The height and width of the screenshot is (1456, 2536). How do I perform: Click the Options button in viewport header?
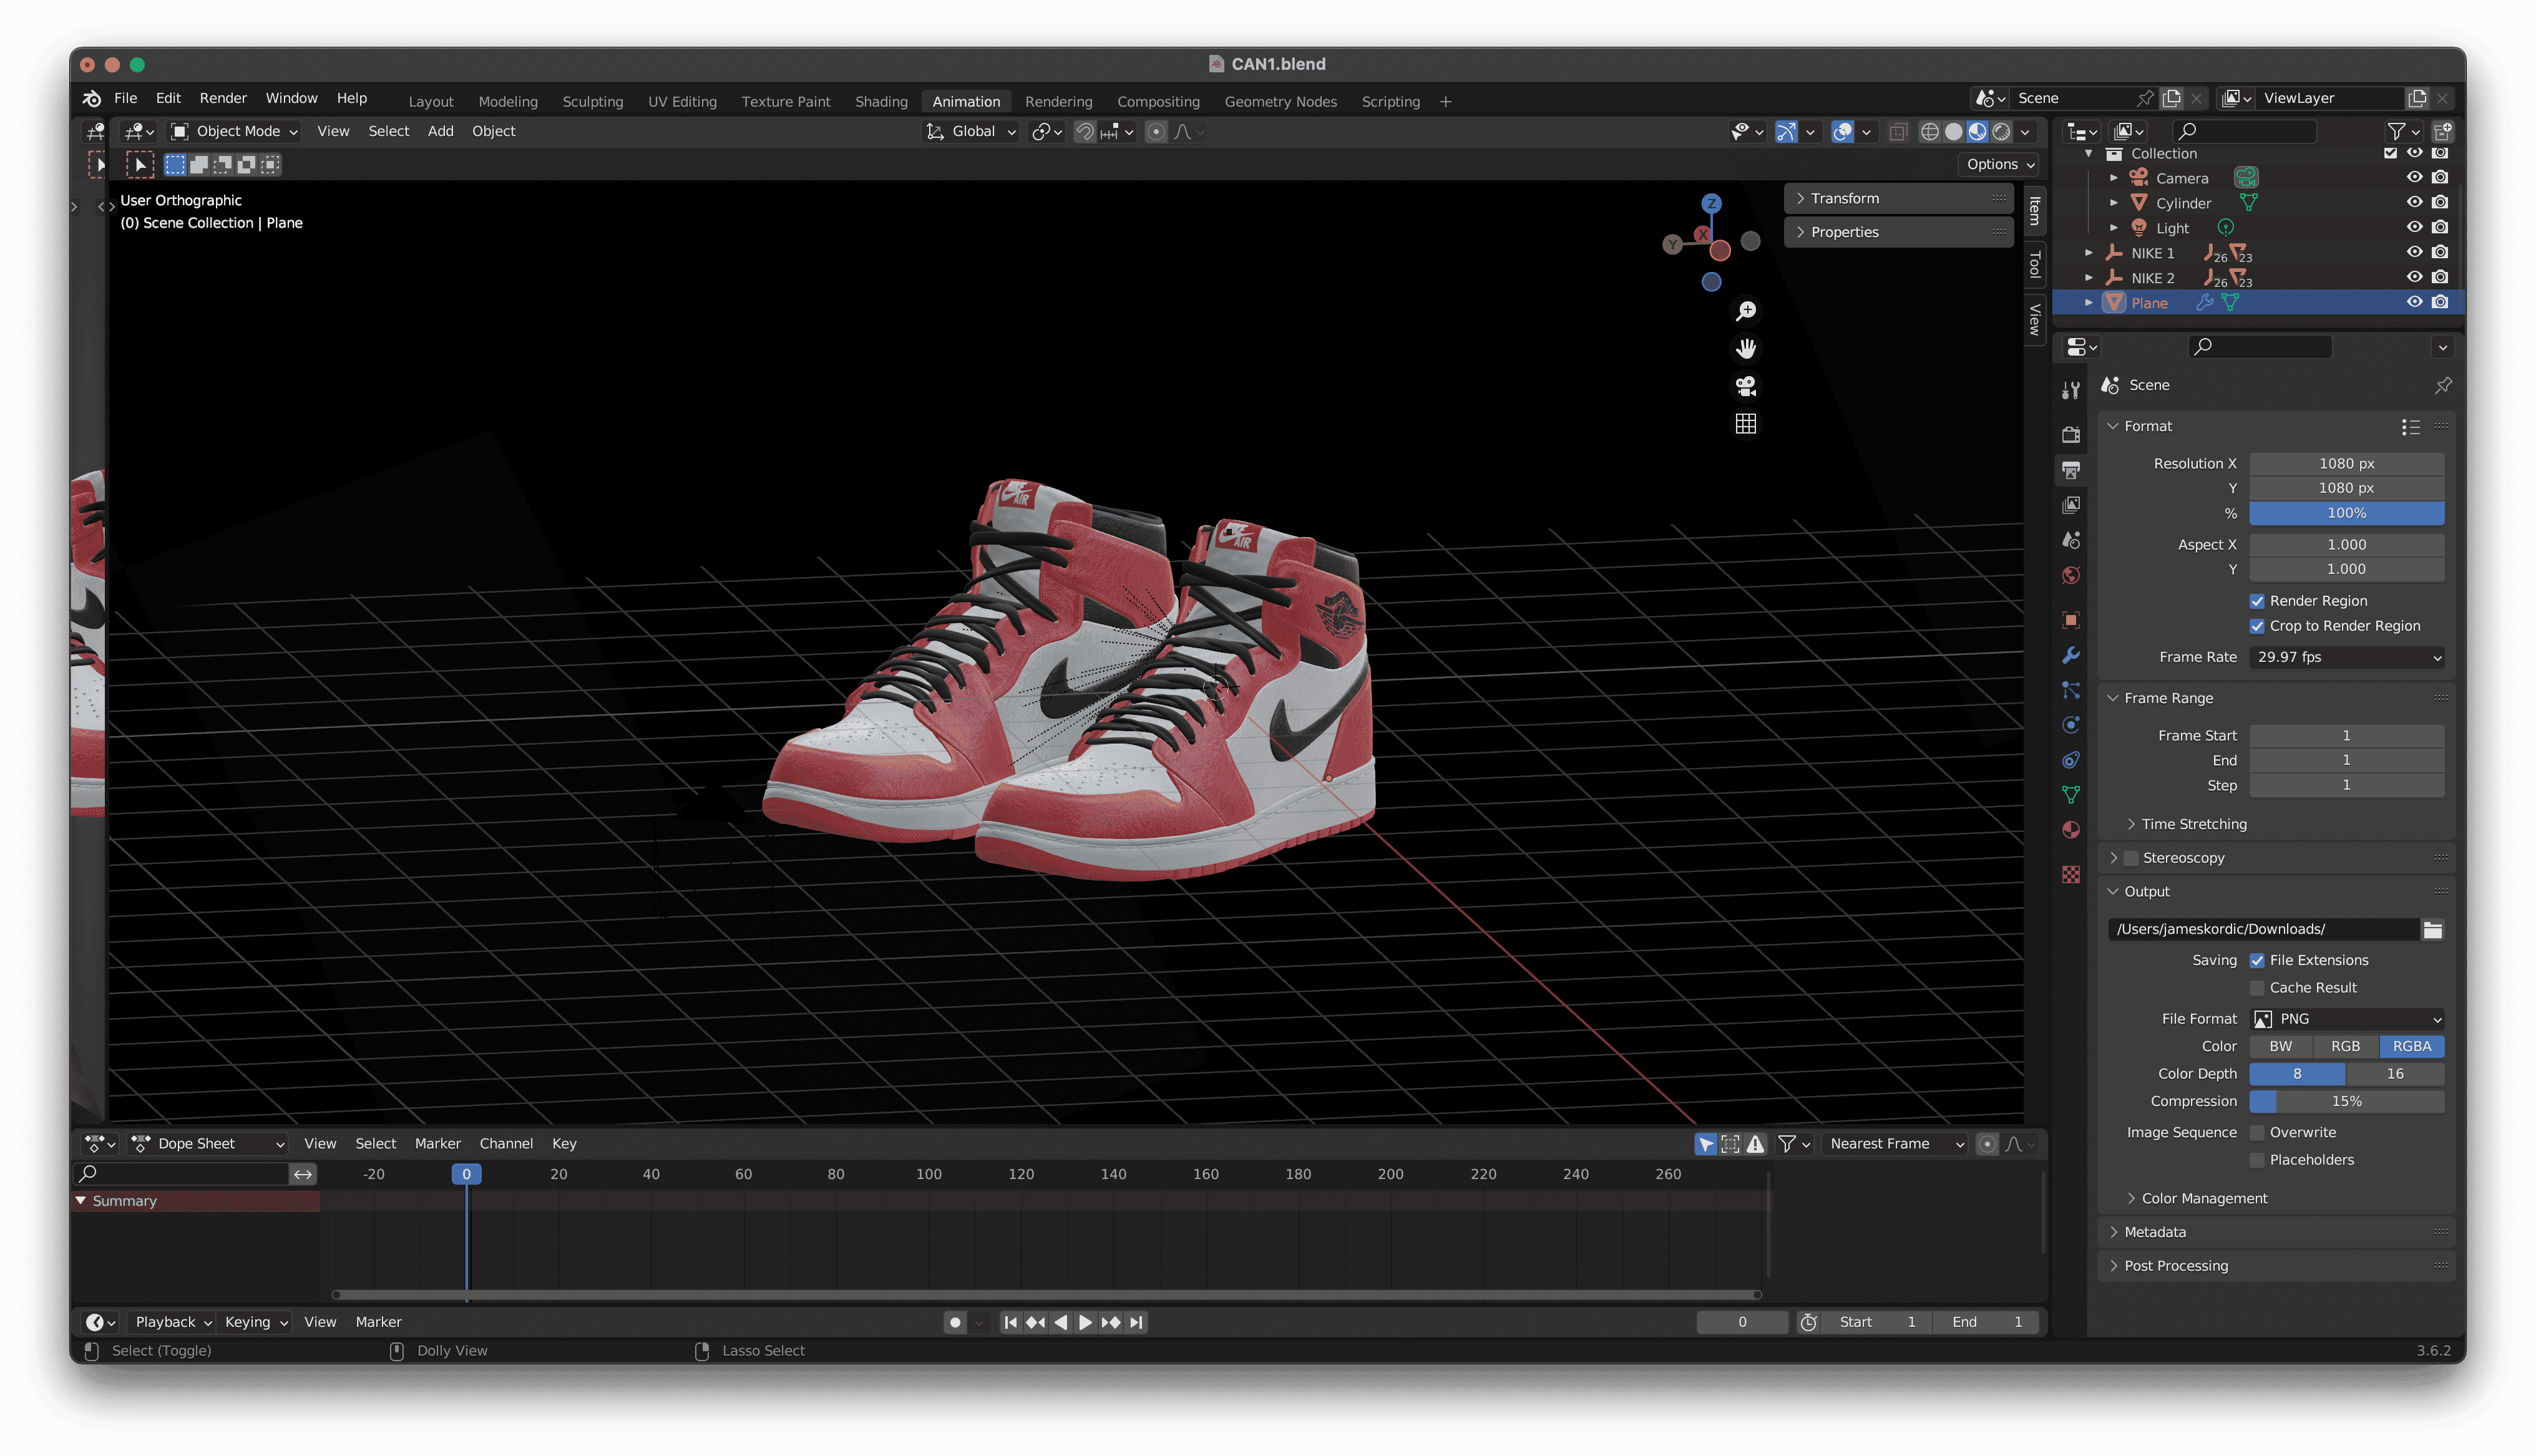(2000, 164)
